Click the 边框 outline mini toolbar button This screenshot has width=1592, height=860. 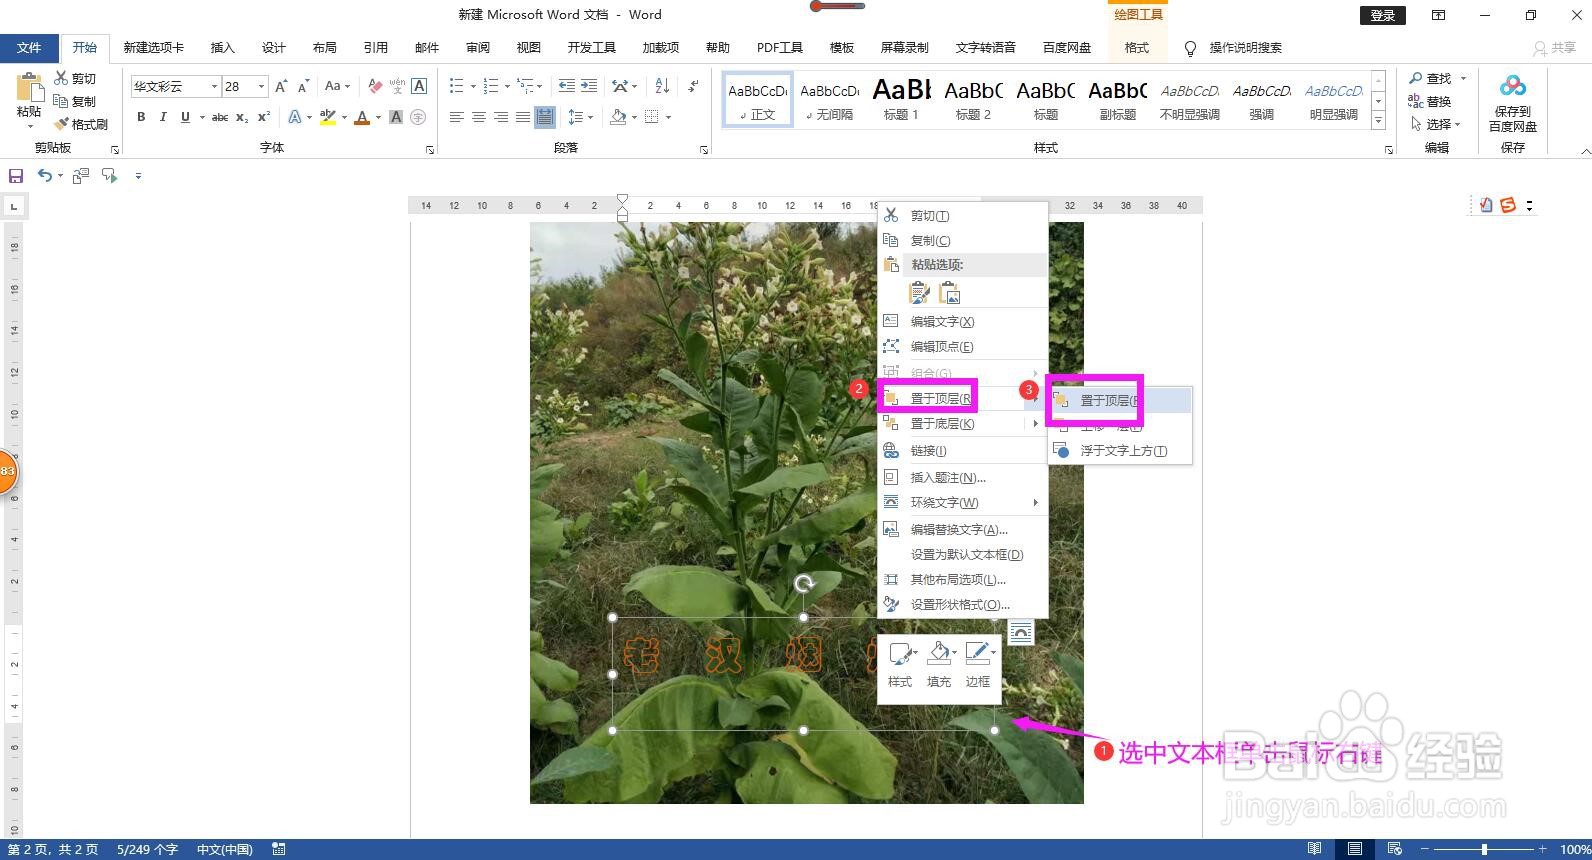(x=978, y=665)
